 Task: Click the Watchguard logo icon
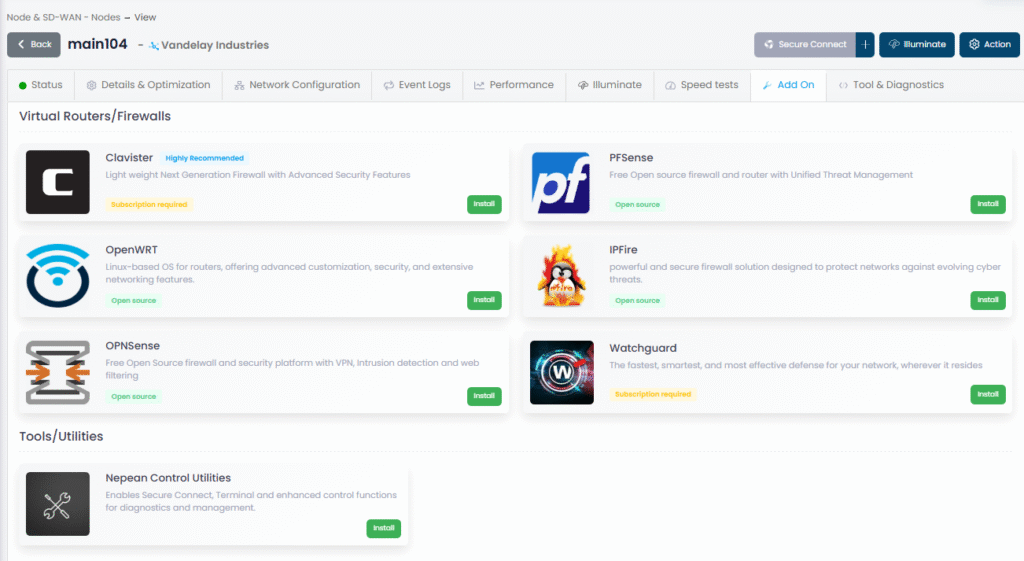(x=560, y=372)
